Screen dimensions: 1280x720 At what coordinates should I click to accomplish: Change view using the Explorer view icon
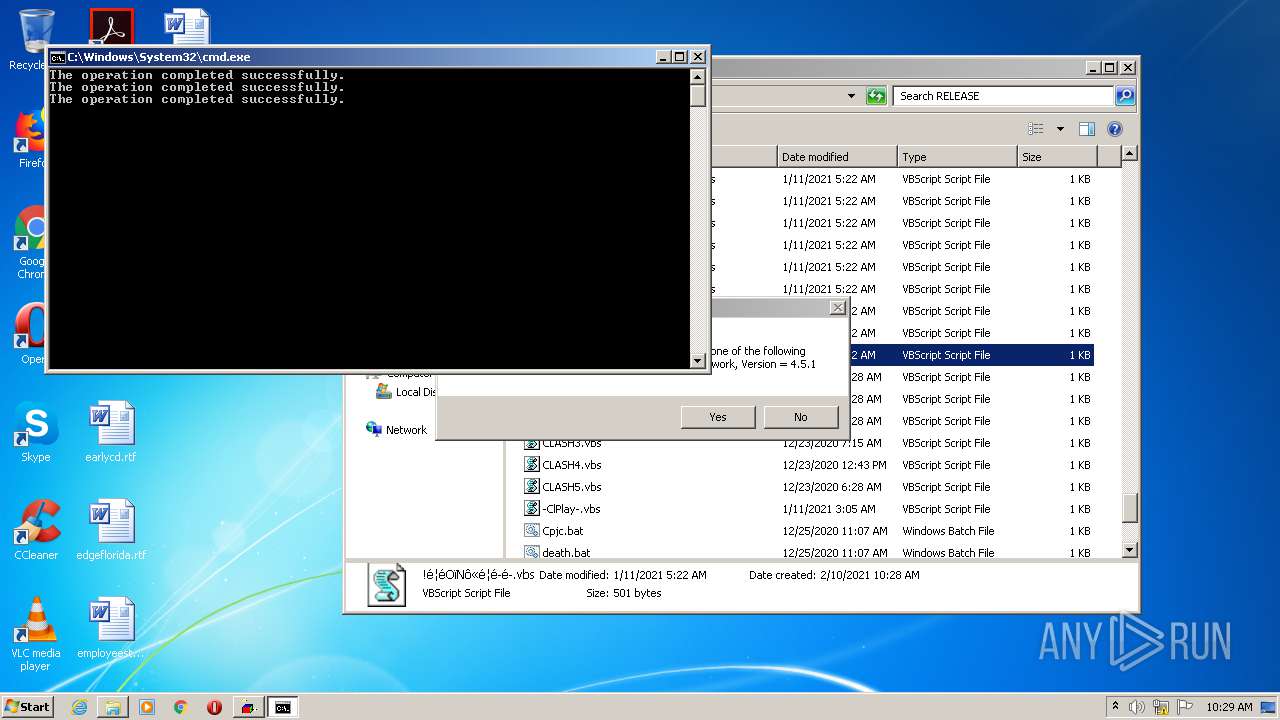1036,129
